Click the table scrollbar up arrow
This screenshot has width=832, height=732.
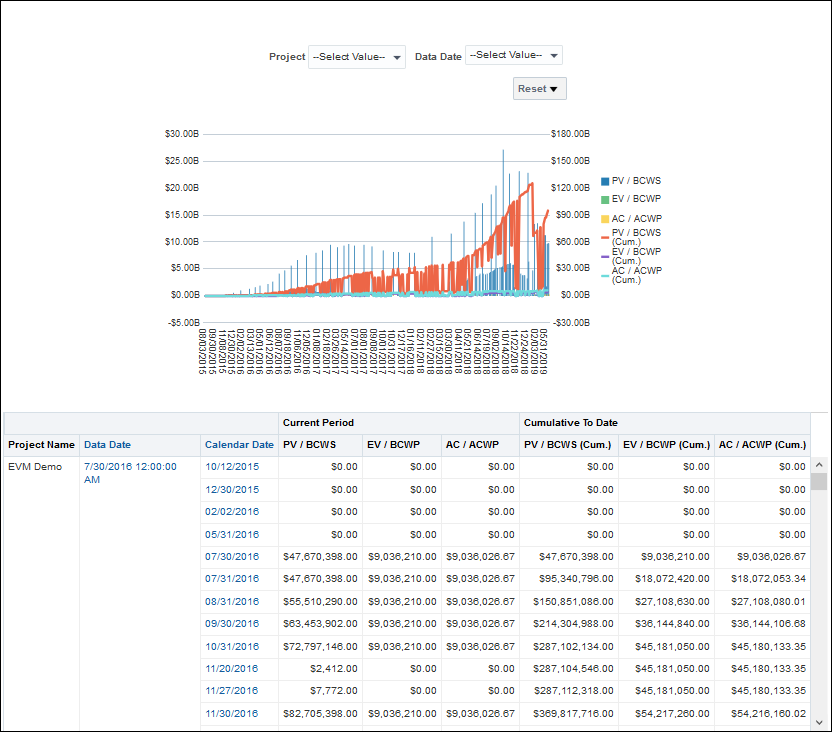(817, 462)
